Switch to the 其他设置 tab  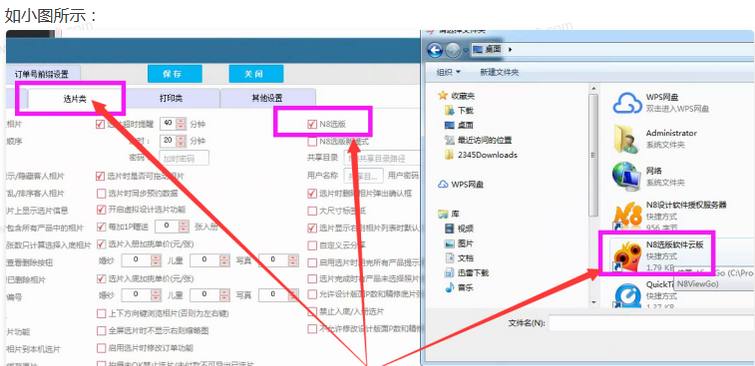click(x=268, y=98)
